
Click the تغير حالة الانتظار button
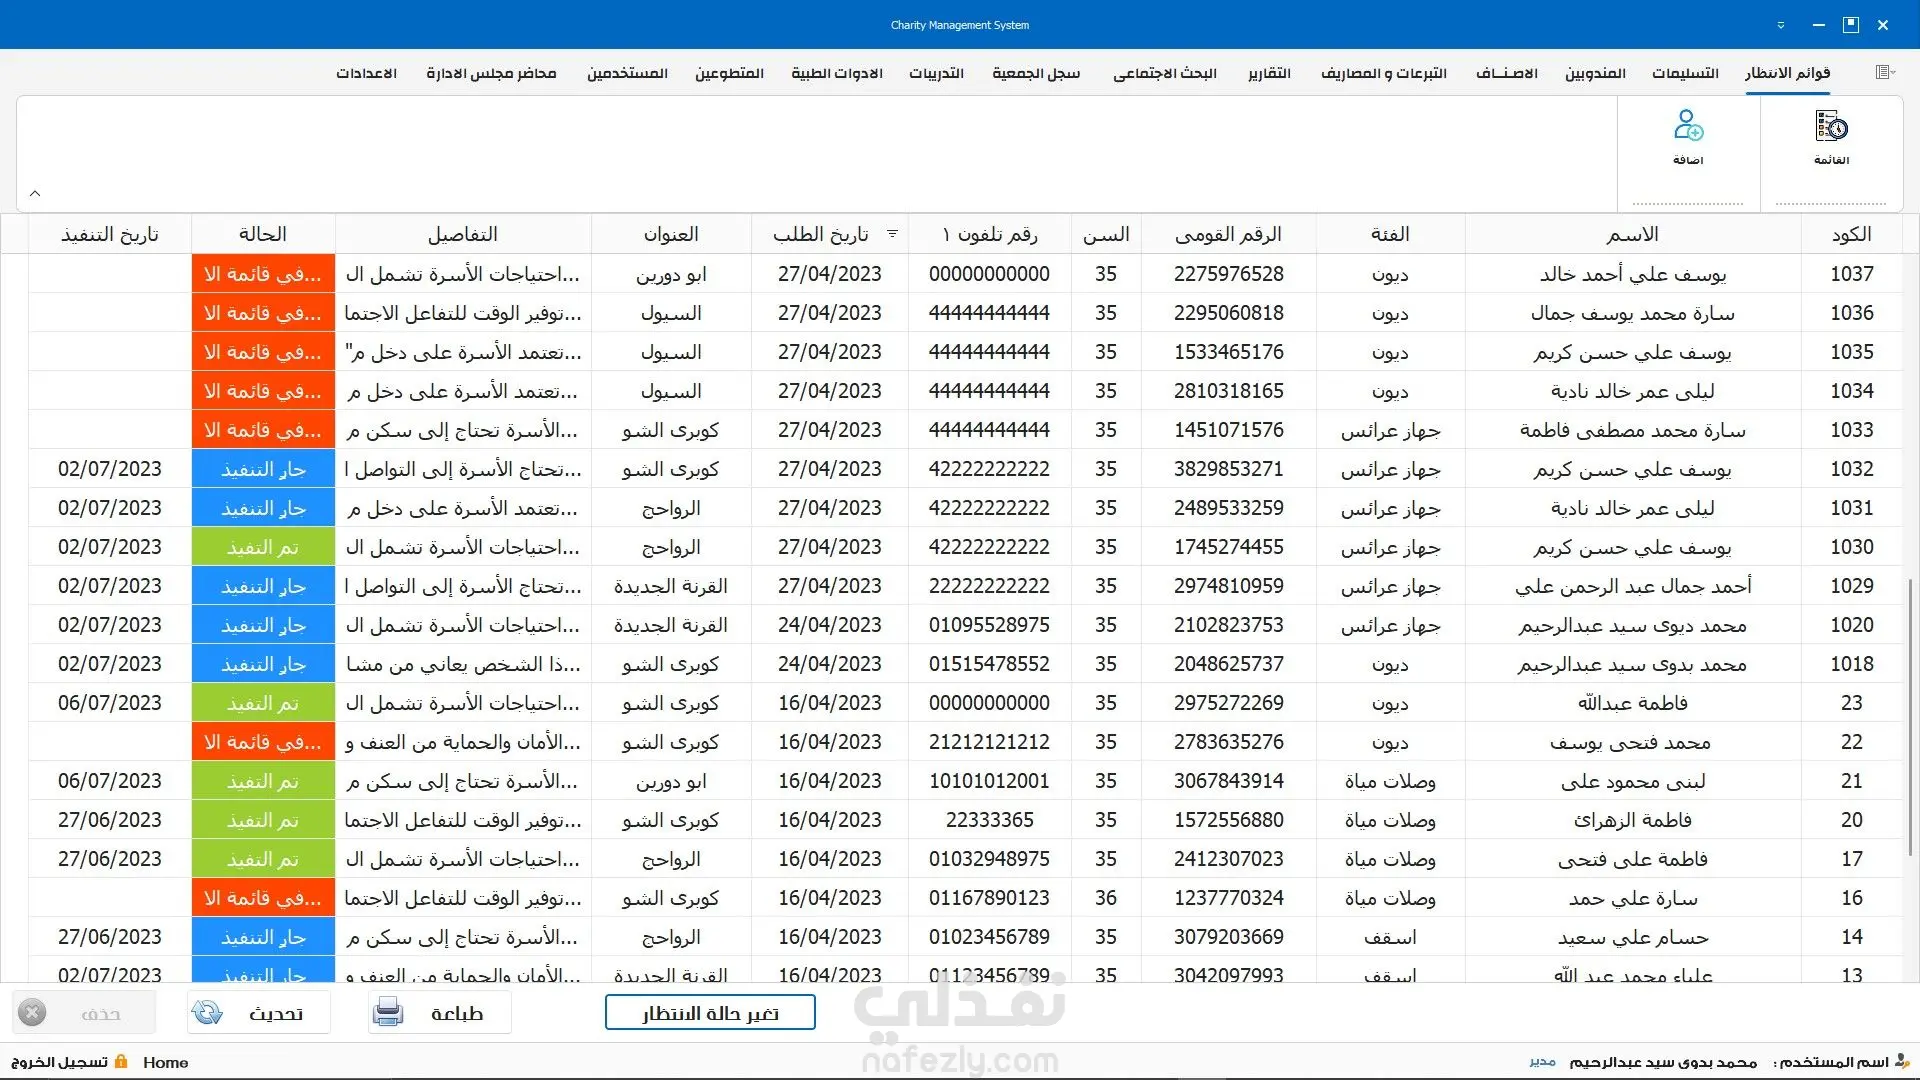tap(710, 1012)
